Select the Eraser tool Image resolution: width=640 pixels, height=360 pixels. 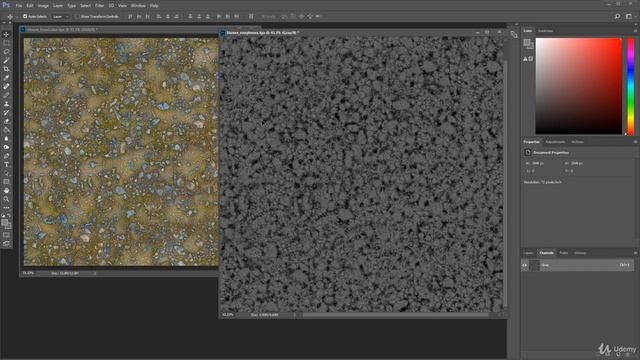6,121
